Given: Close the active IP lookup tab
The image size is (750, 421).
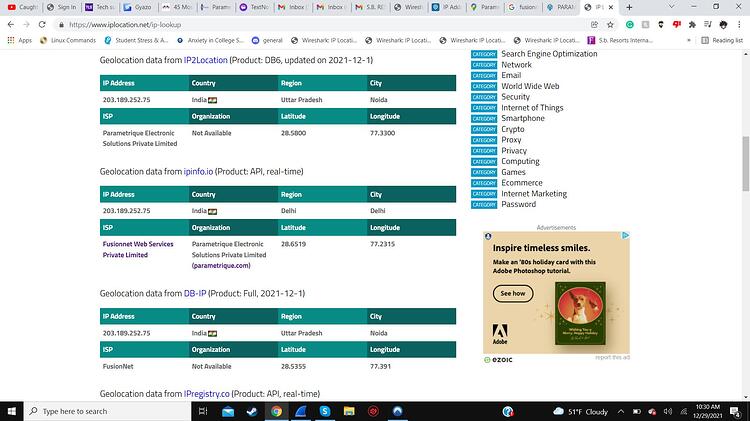Looking at the screenshot, I should (611, 7).
